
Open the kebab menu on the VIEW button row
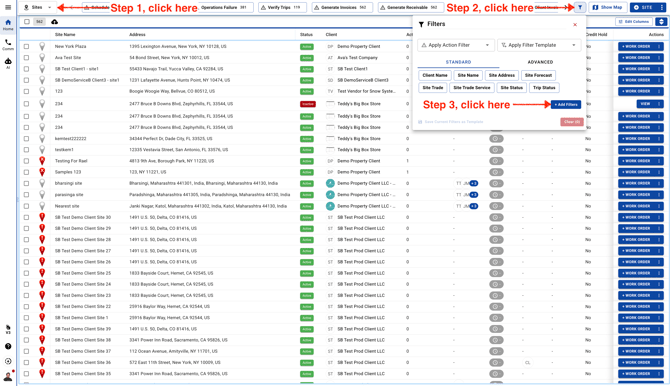[x=658, y=104]
